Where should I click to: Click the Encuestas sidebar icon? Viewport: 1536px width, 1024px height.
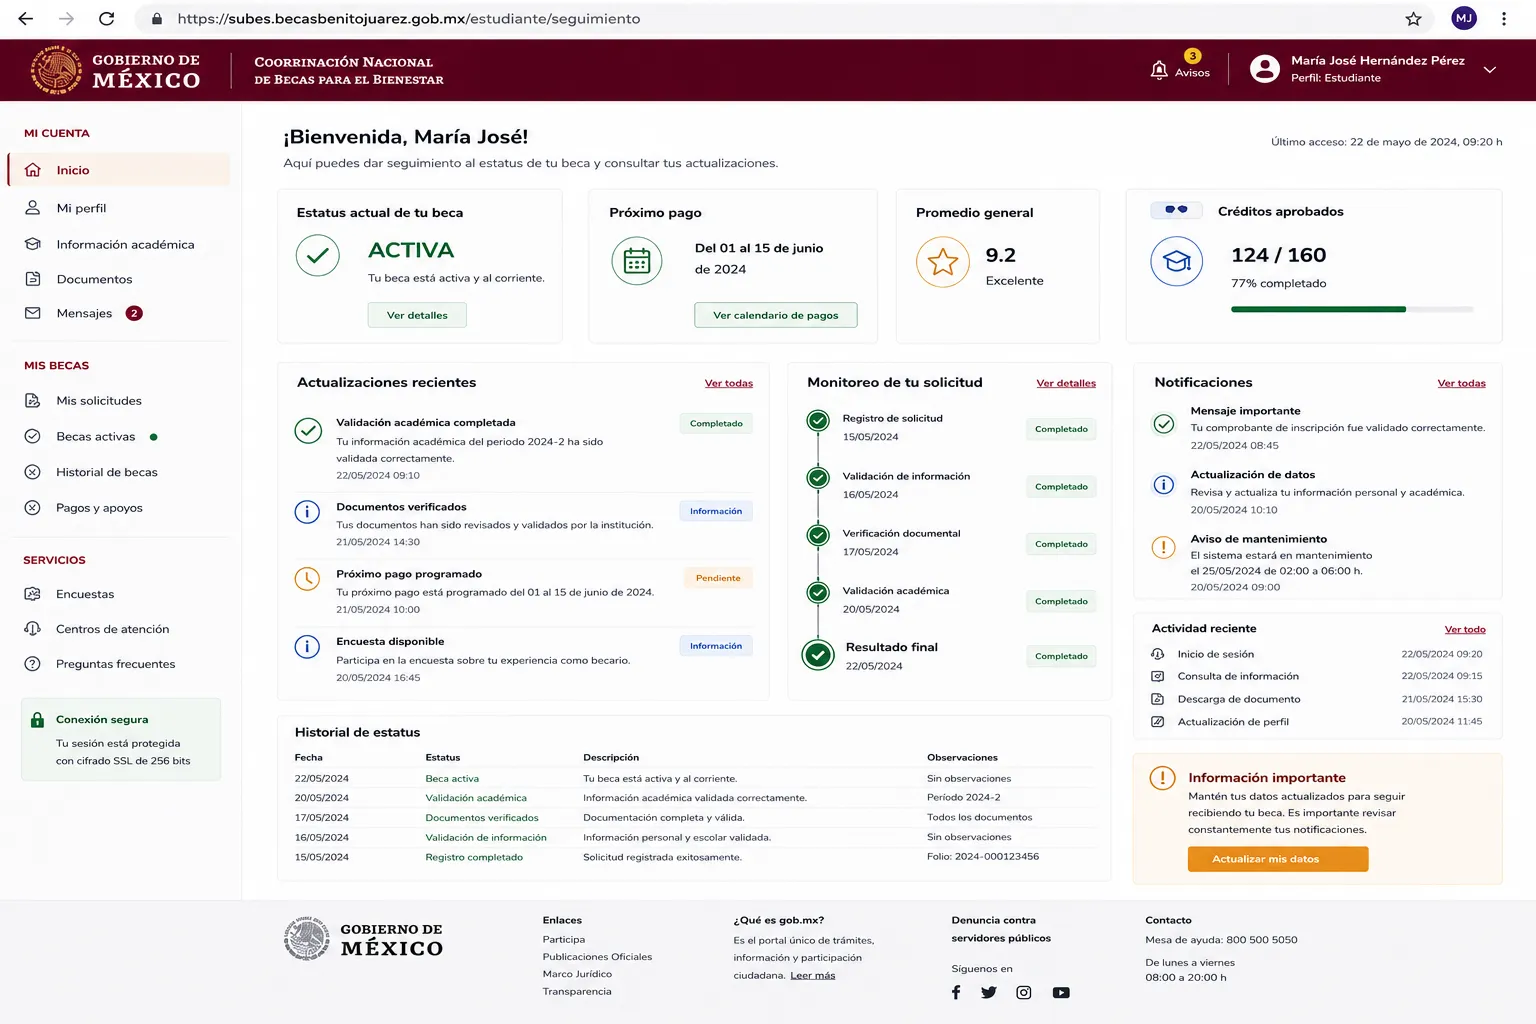tap(32, 594)
